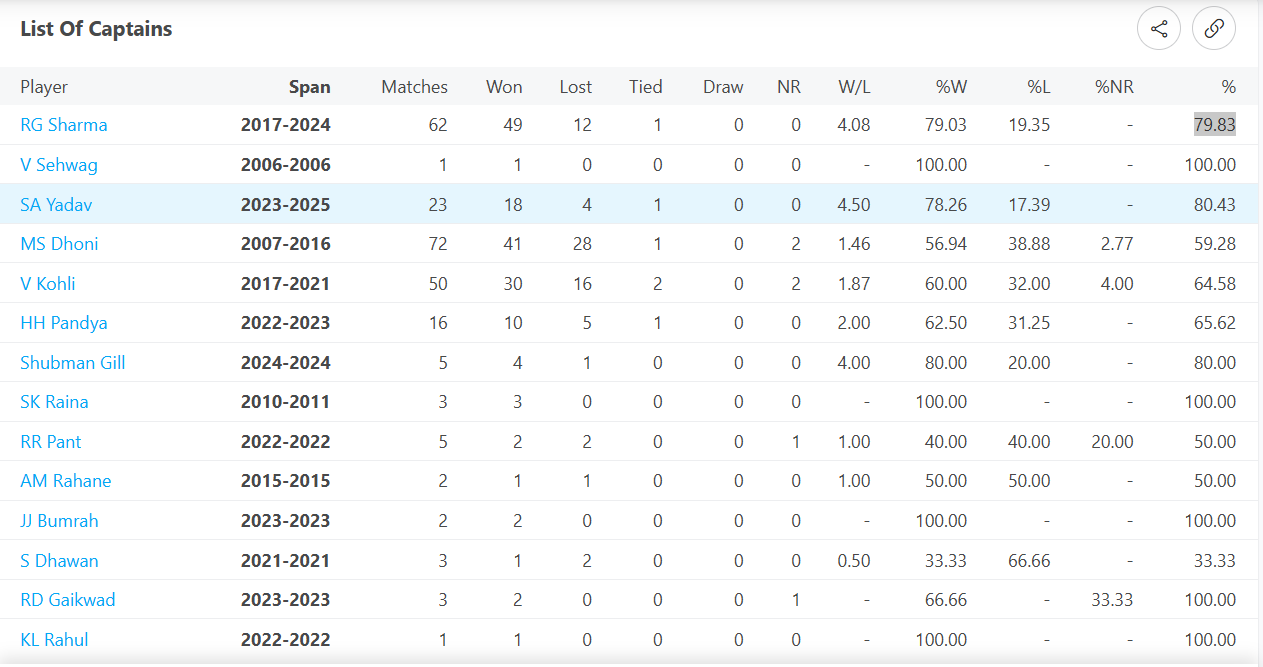Click percentage 64.58 in Kohli row
This screenshot has width=1263, height=667.
pos(1214,284)
